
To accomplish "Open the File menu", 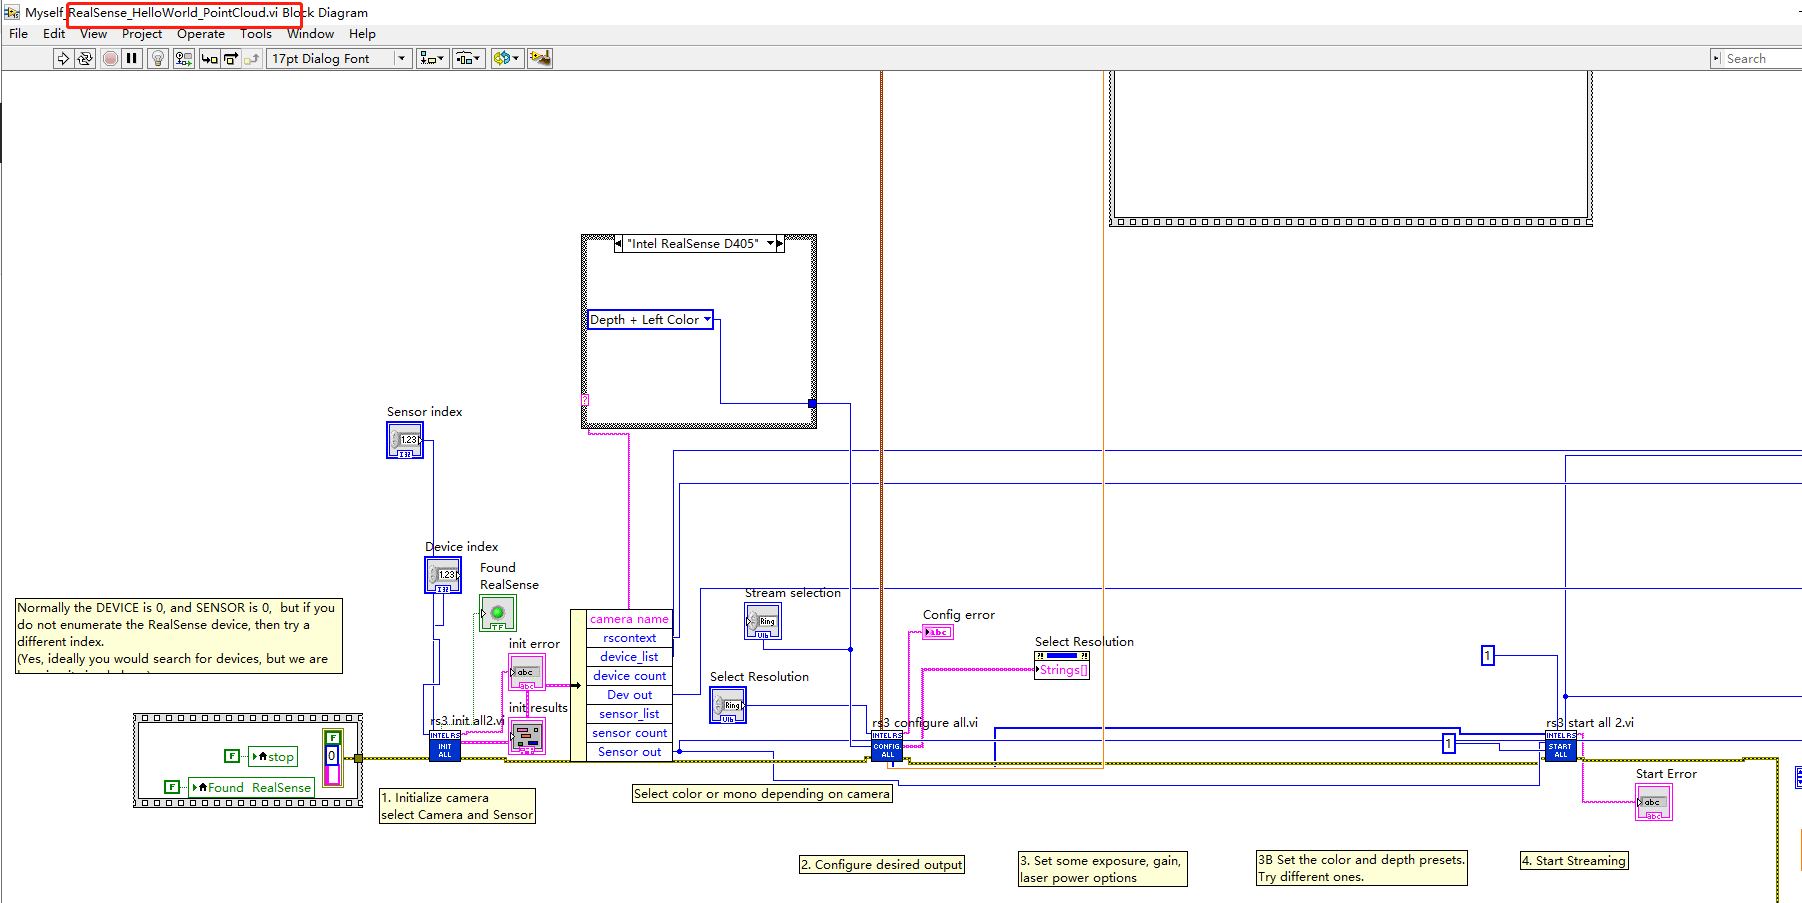I will coord(19,34).
